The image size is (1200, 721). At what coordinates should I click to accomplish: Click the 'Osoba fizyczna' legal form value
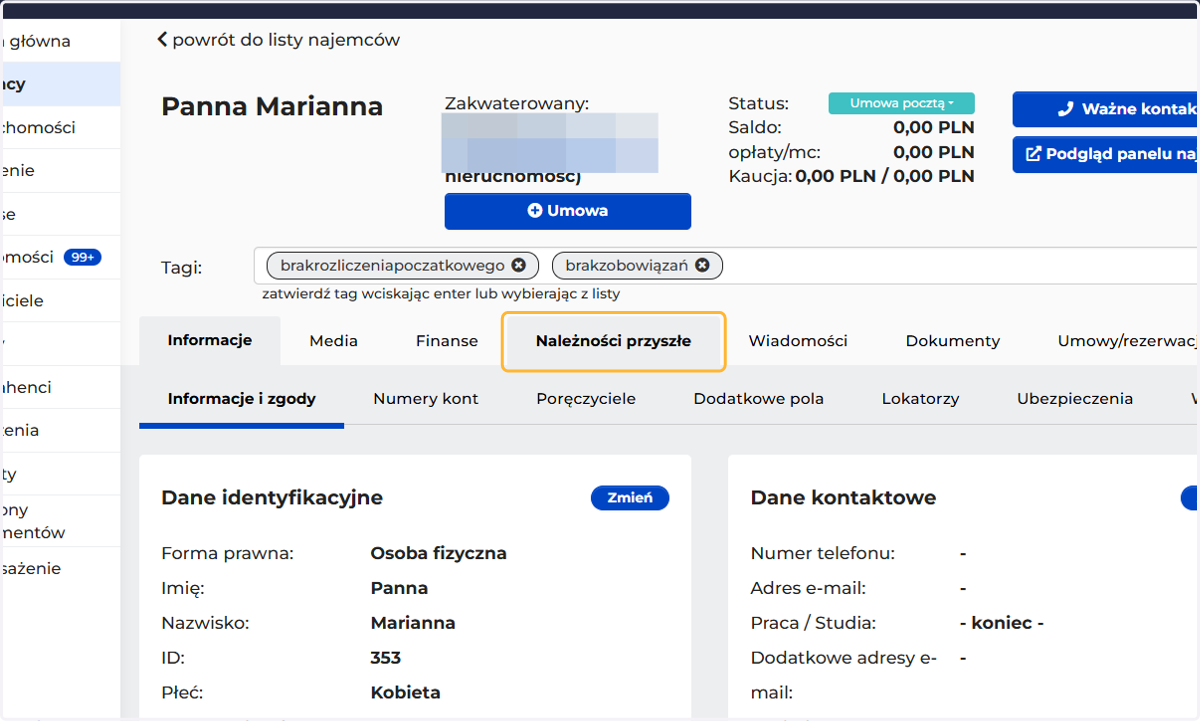click(439, 553)
